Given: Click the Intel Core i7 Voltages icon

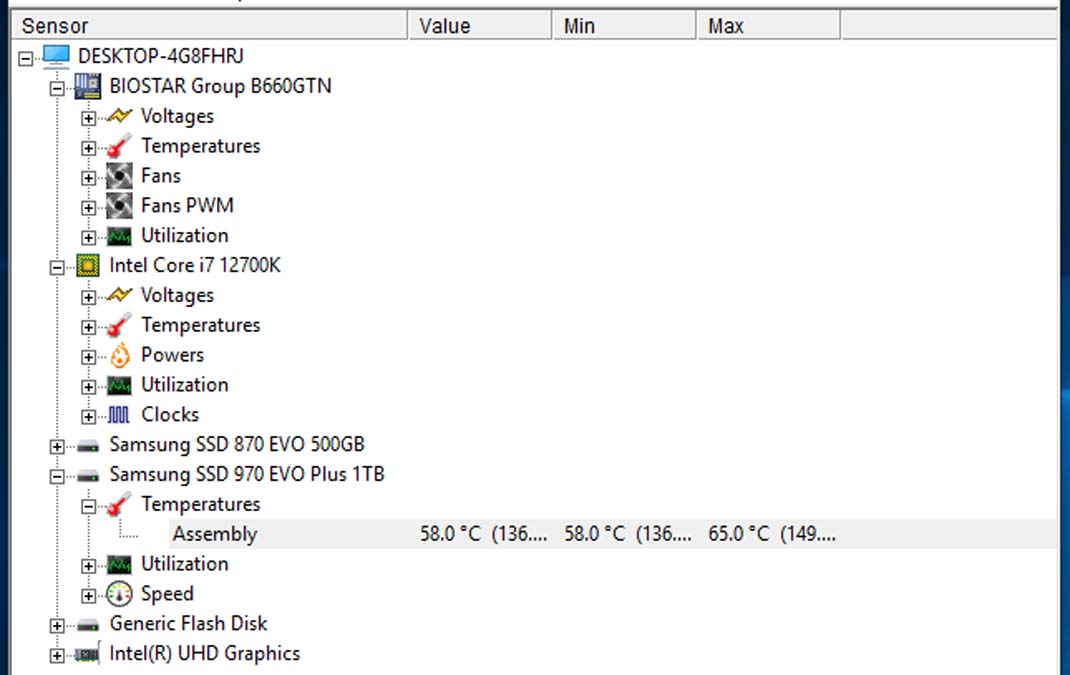Looking at the screenshot, I should pyautogui.click(x=119, y=296).
